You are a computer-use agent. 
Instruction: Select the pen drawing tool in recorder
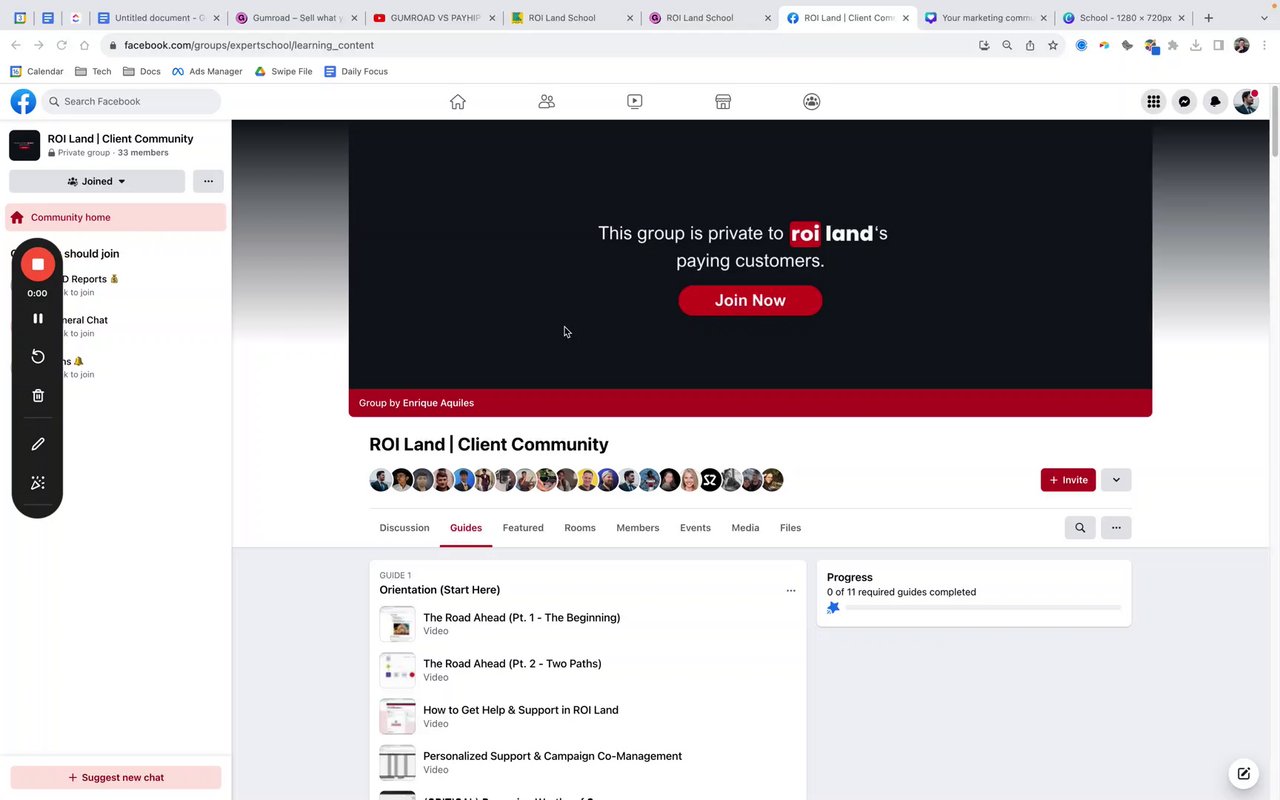(x=38, y=444)
